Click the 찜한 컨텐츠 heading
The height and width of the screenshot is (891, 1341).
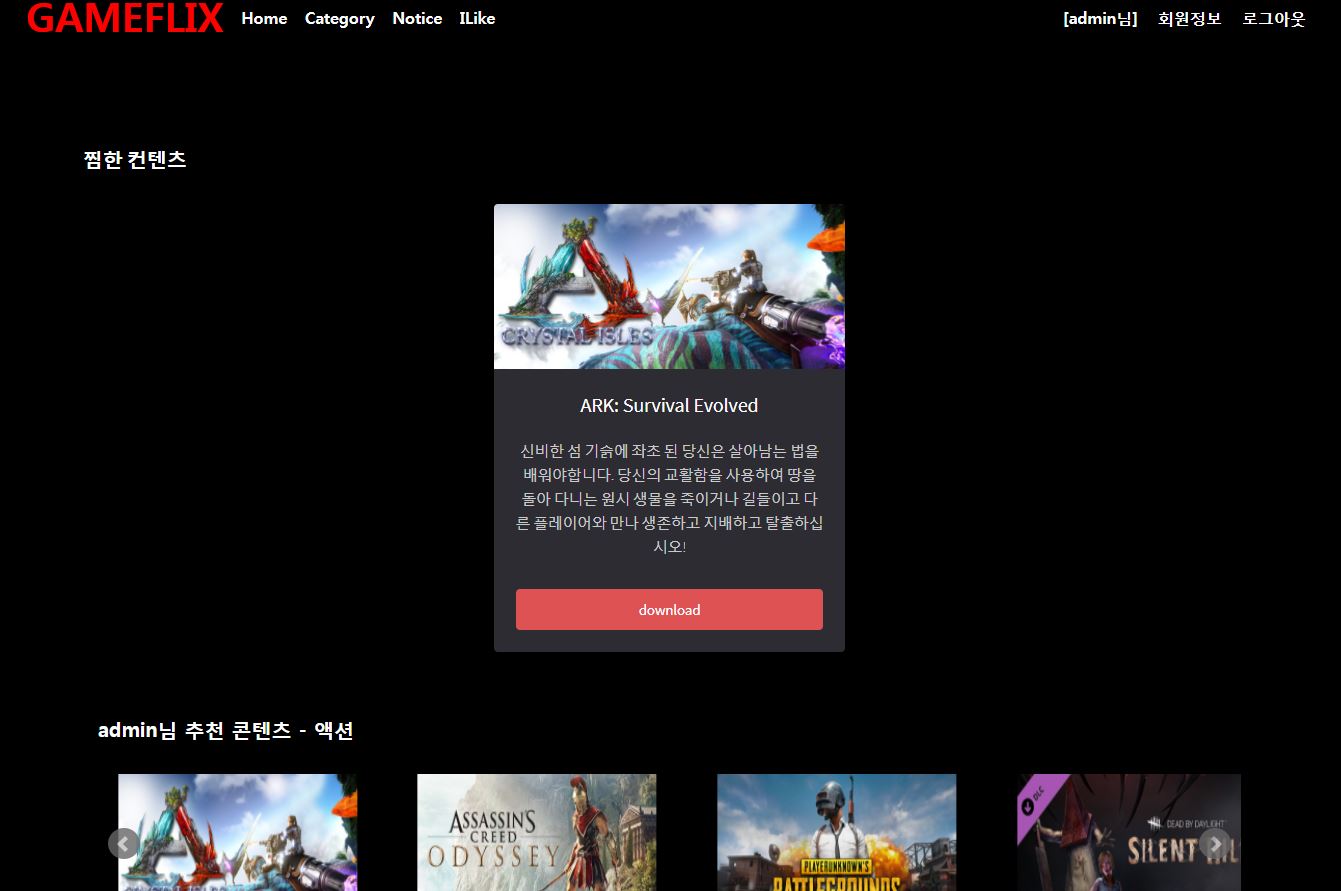[x=135, y=159]
